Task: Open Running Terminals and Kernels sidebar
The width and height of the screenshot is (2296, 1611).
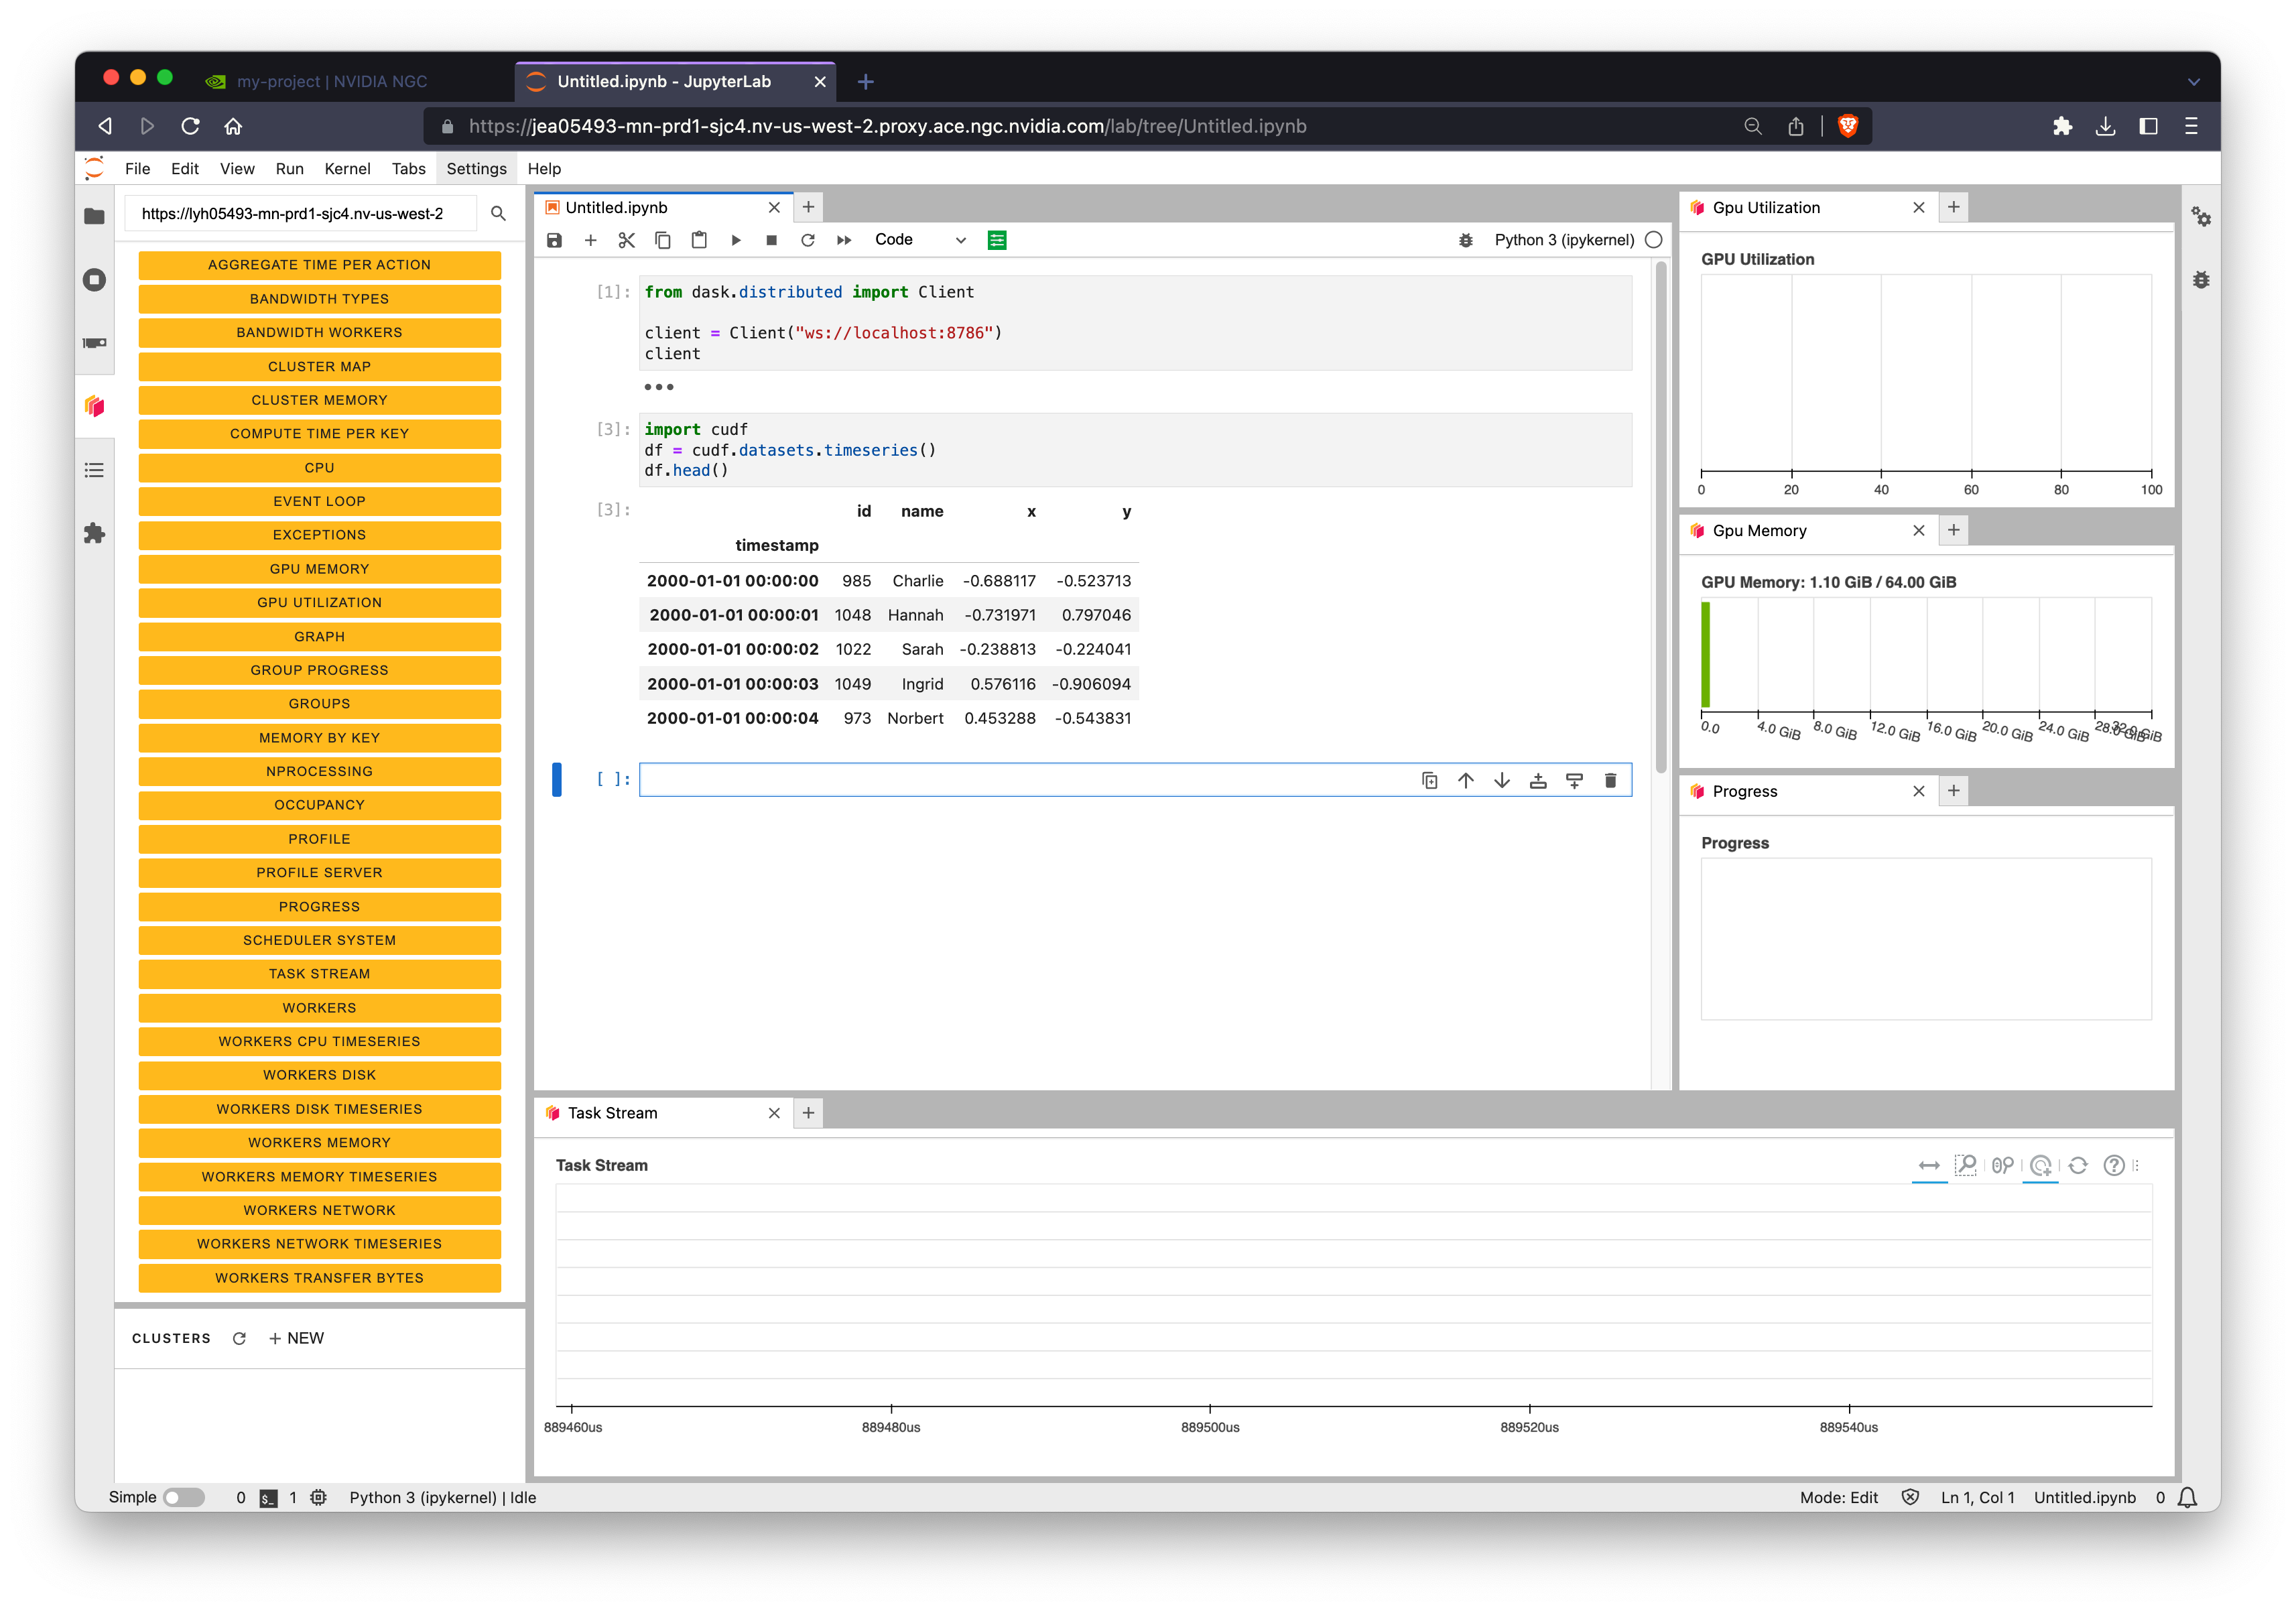Action: [x=95, y=280]
